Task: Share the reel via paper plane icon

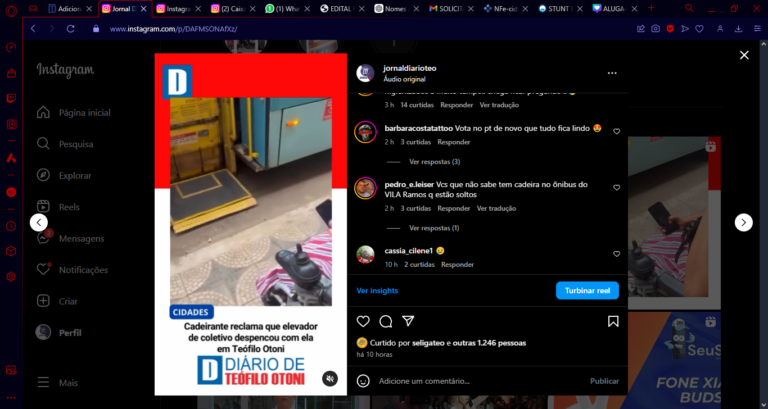Action: pos(408,321)
